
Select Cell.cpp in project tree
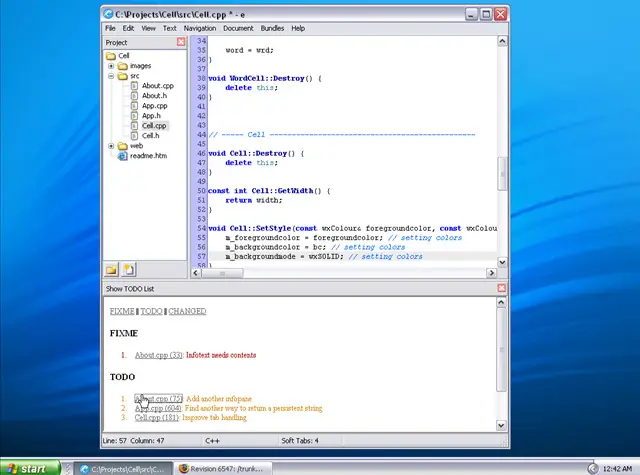pyautogui.click(x=154, y=126)
